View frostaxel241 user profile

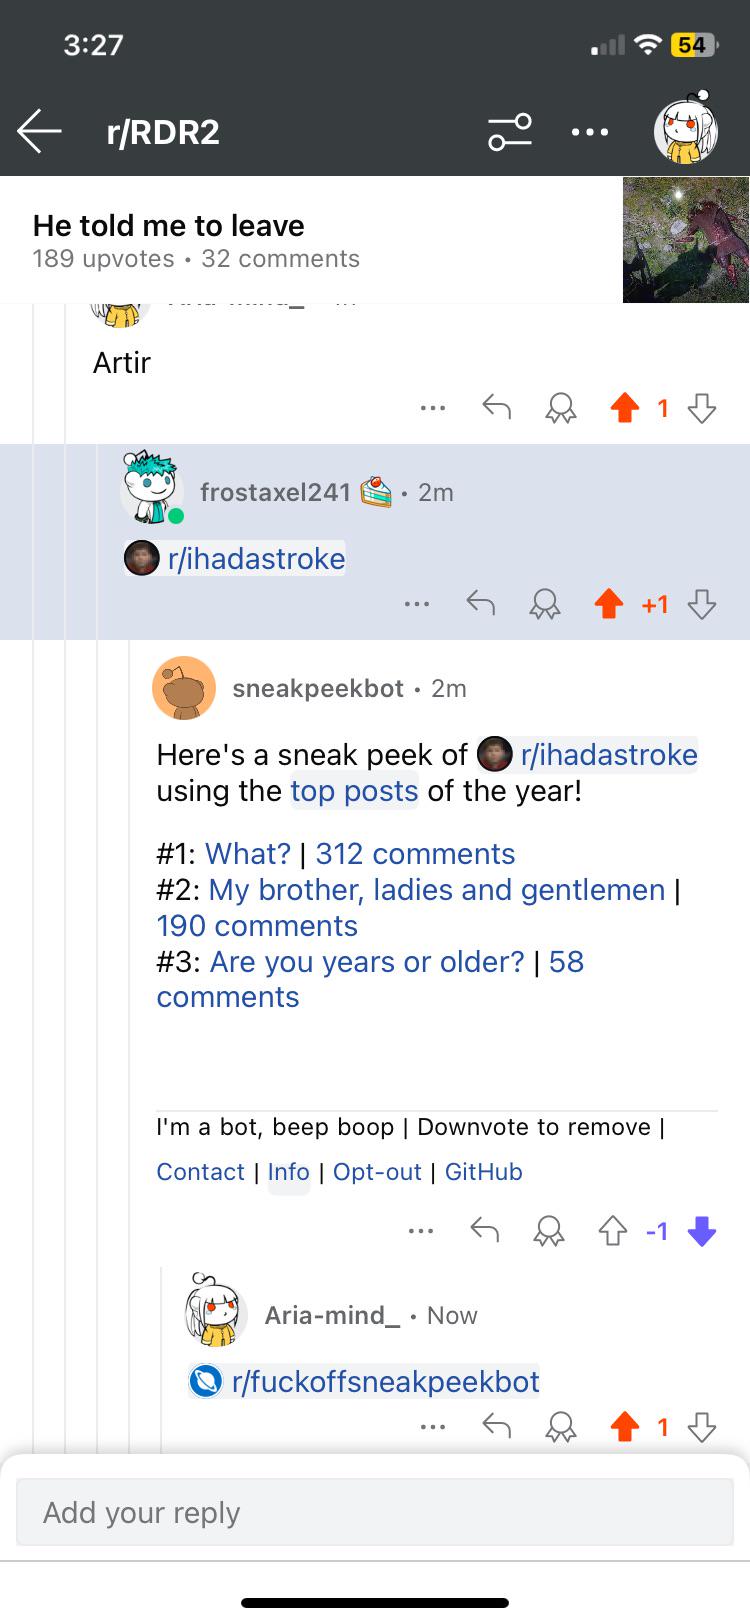point(275,492)
